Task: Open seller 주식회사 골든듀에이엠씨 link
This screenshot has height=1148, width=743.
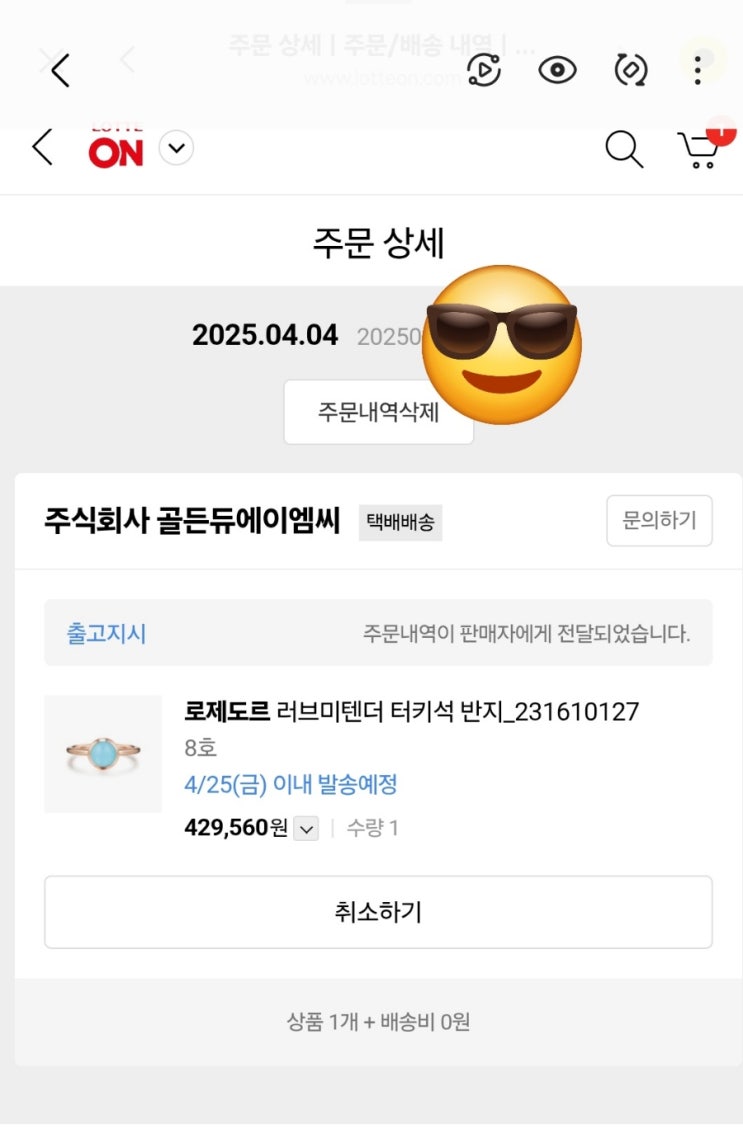Action: click(x=192, y=521)
